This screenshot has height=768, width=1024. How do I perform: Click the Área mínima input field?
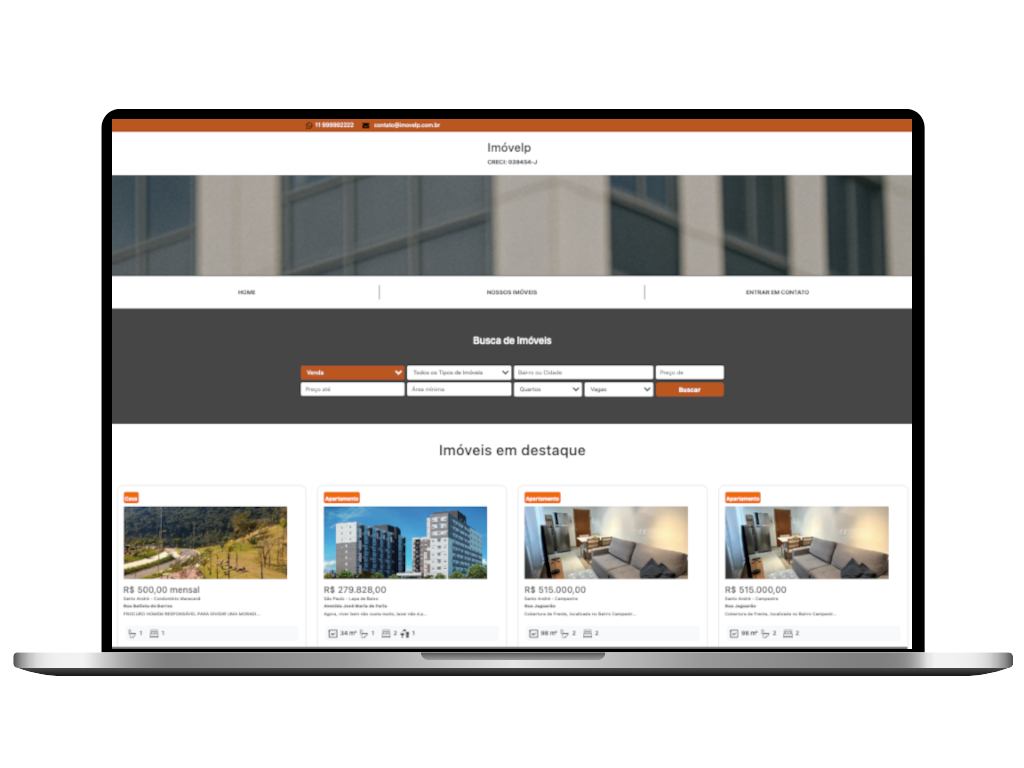coord(458,390)
